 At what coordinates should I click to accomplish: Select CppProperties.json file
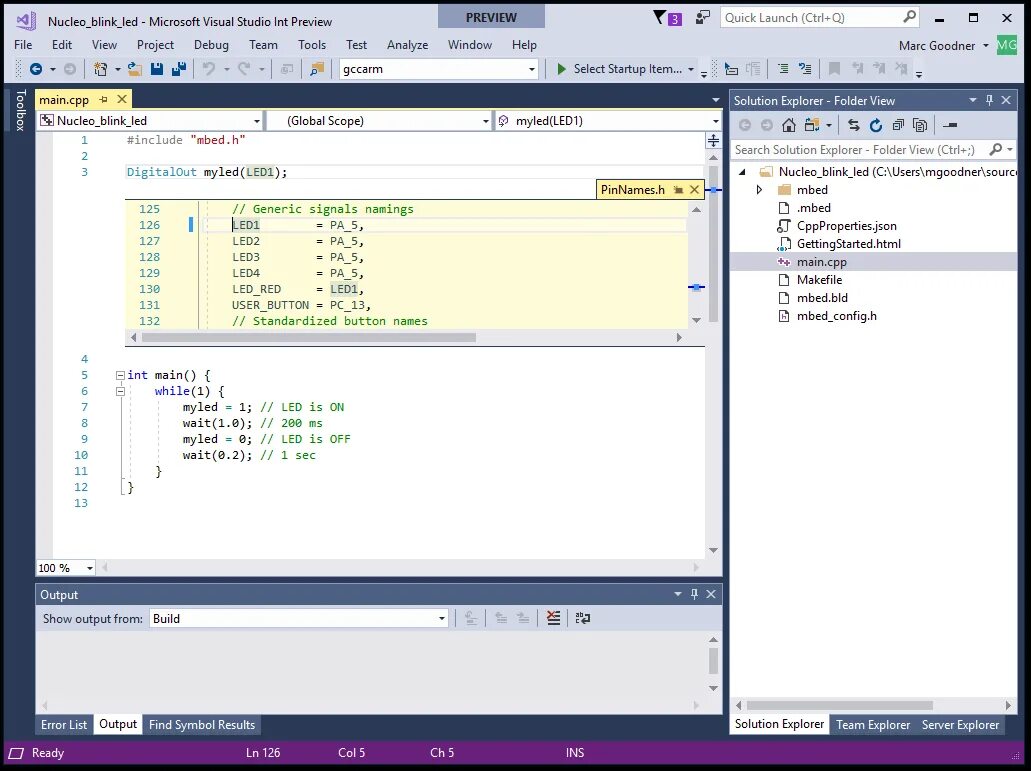(846, 226)
